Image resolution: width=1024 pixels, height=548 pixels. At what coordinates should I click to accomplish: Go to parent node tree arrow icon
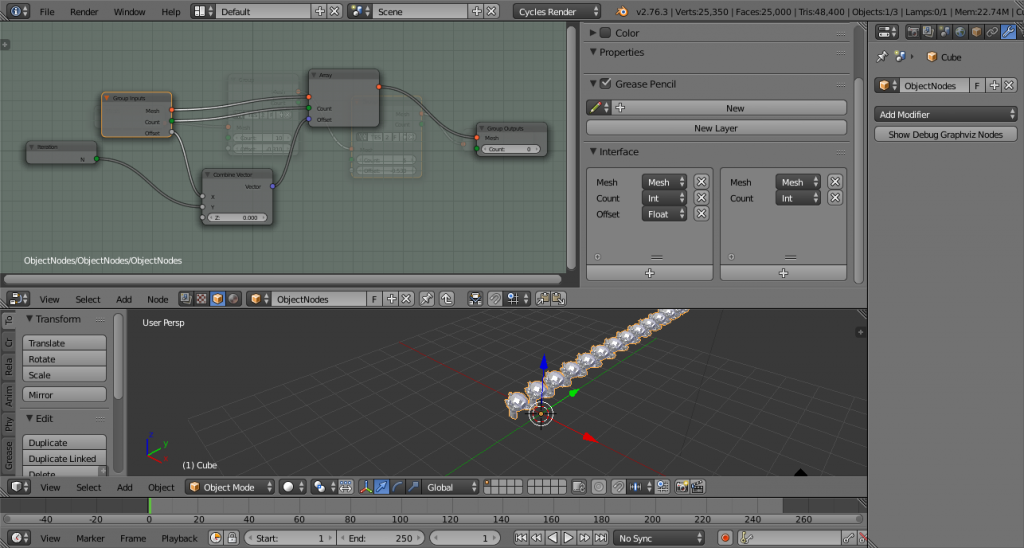tap(447, 299)
